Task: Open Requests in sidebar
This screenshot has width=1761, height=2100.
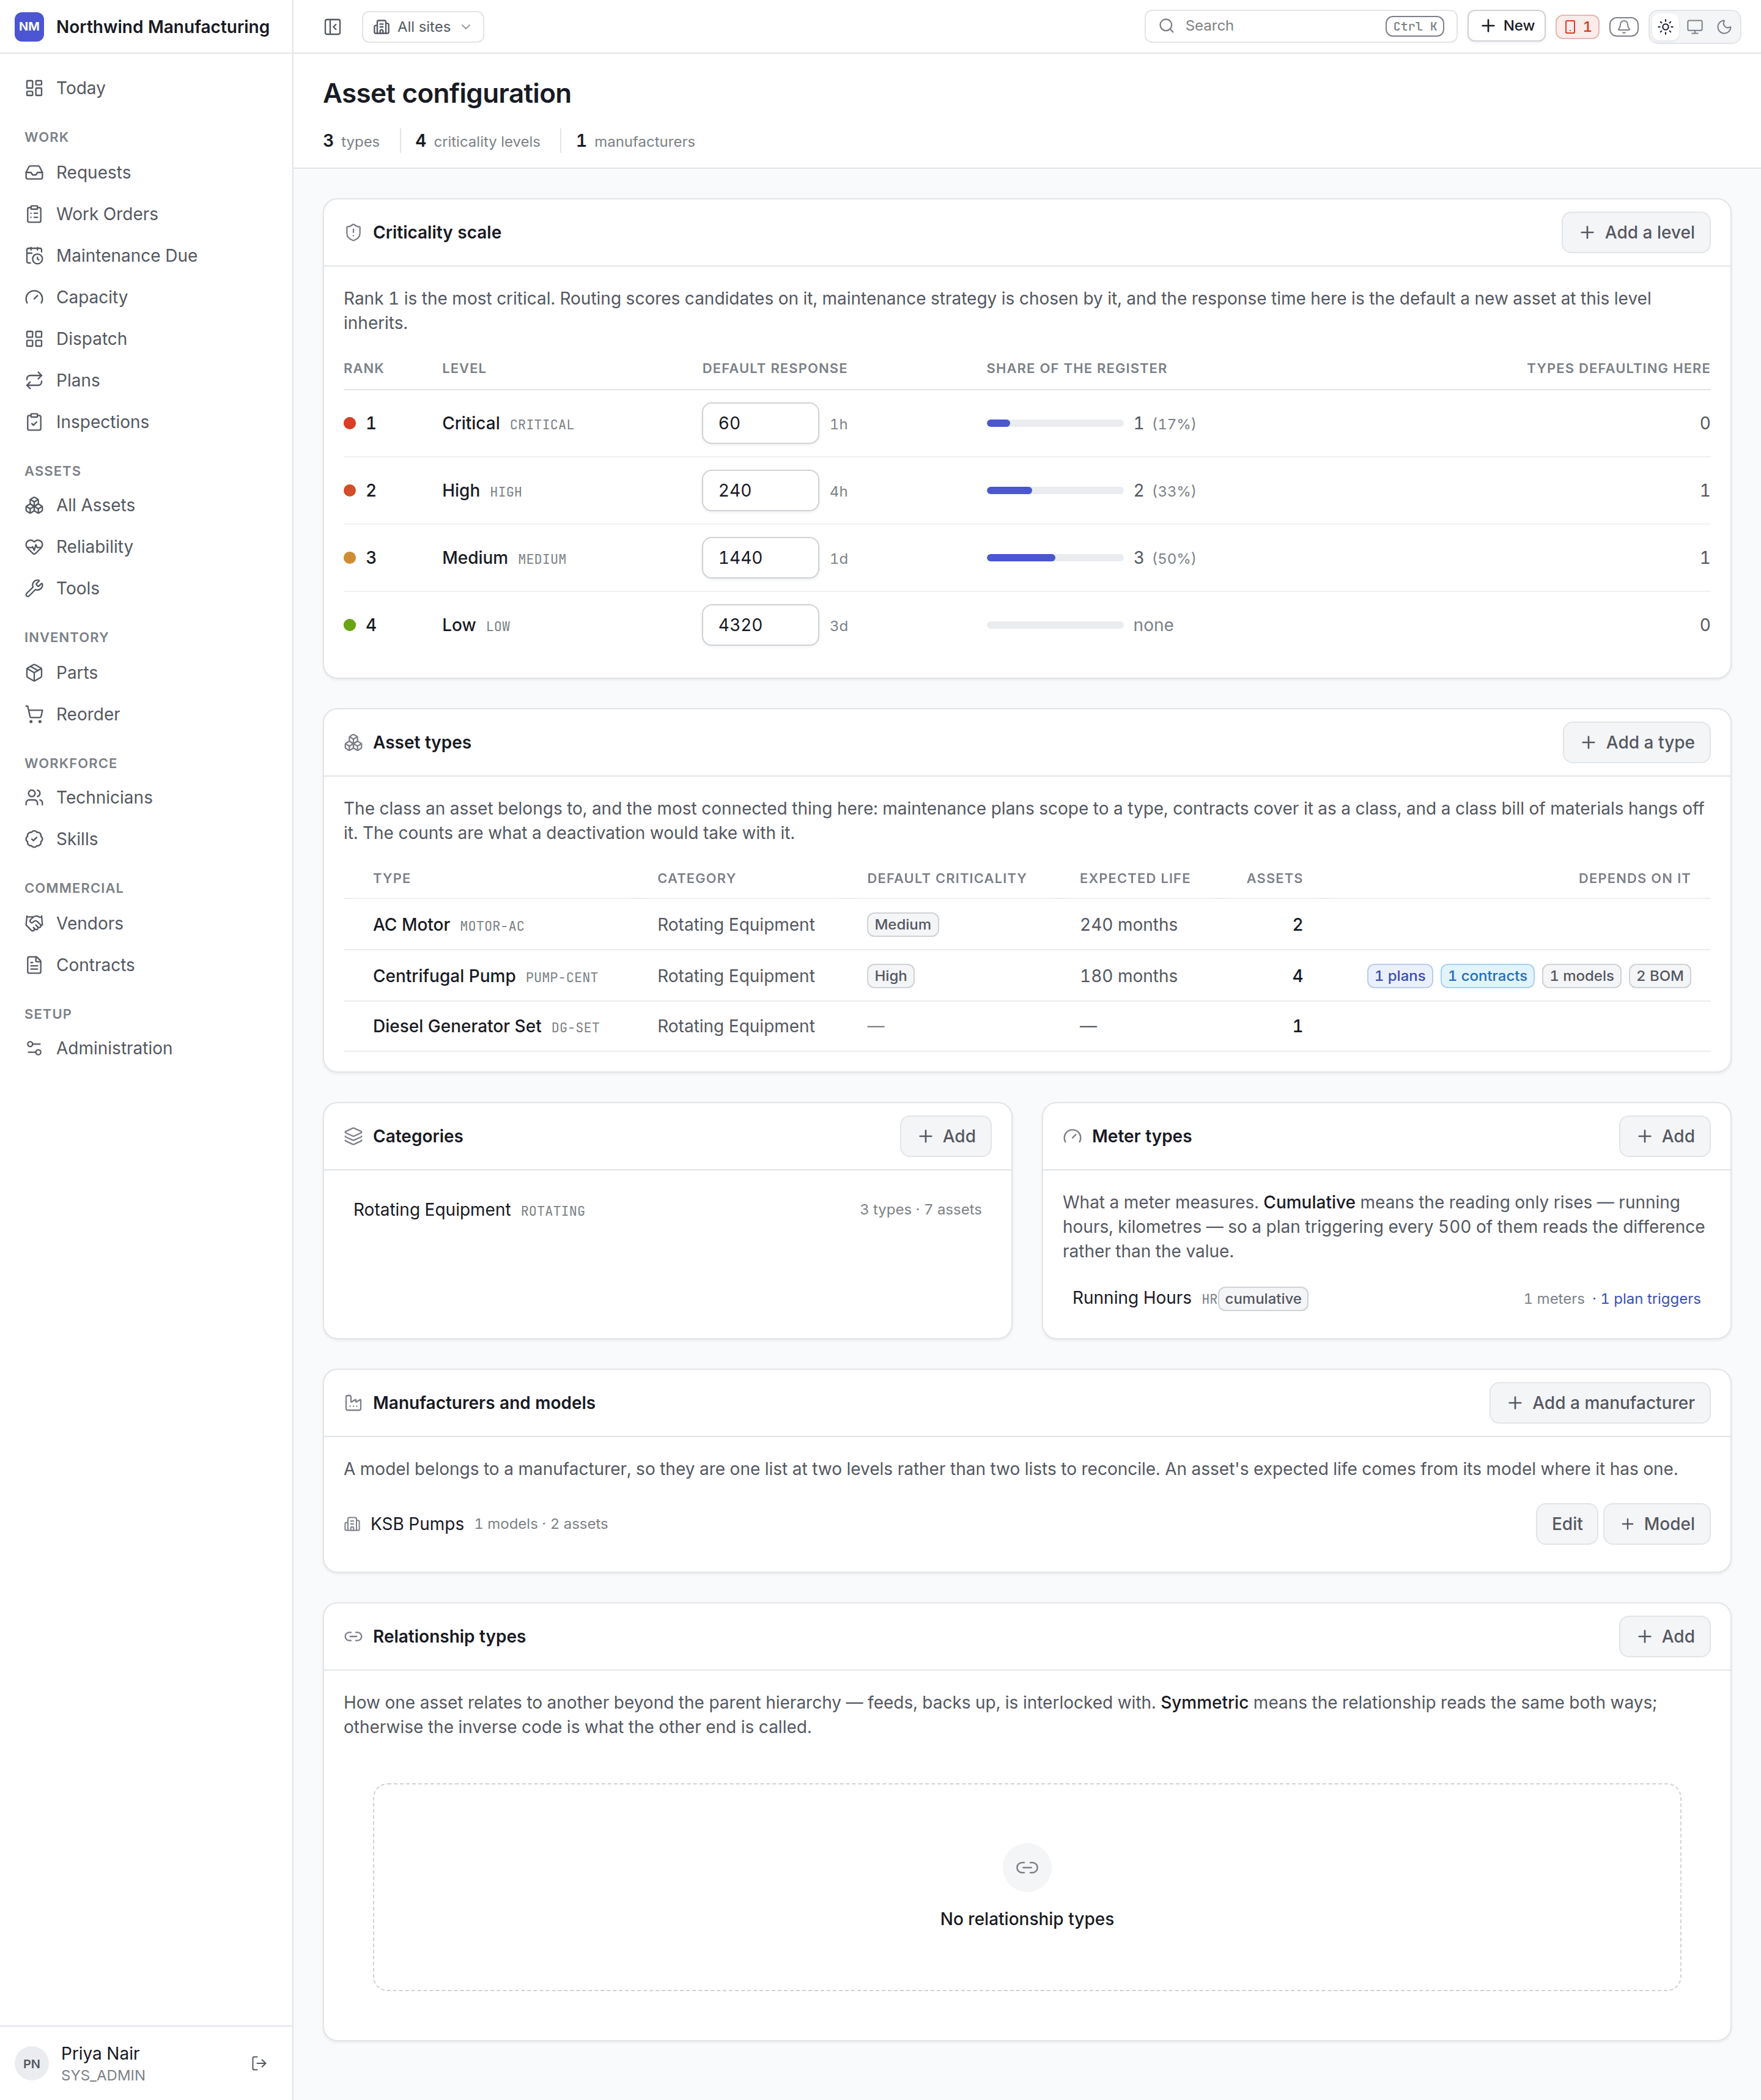Action: [x=146, y=172]
